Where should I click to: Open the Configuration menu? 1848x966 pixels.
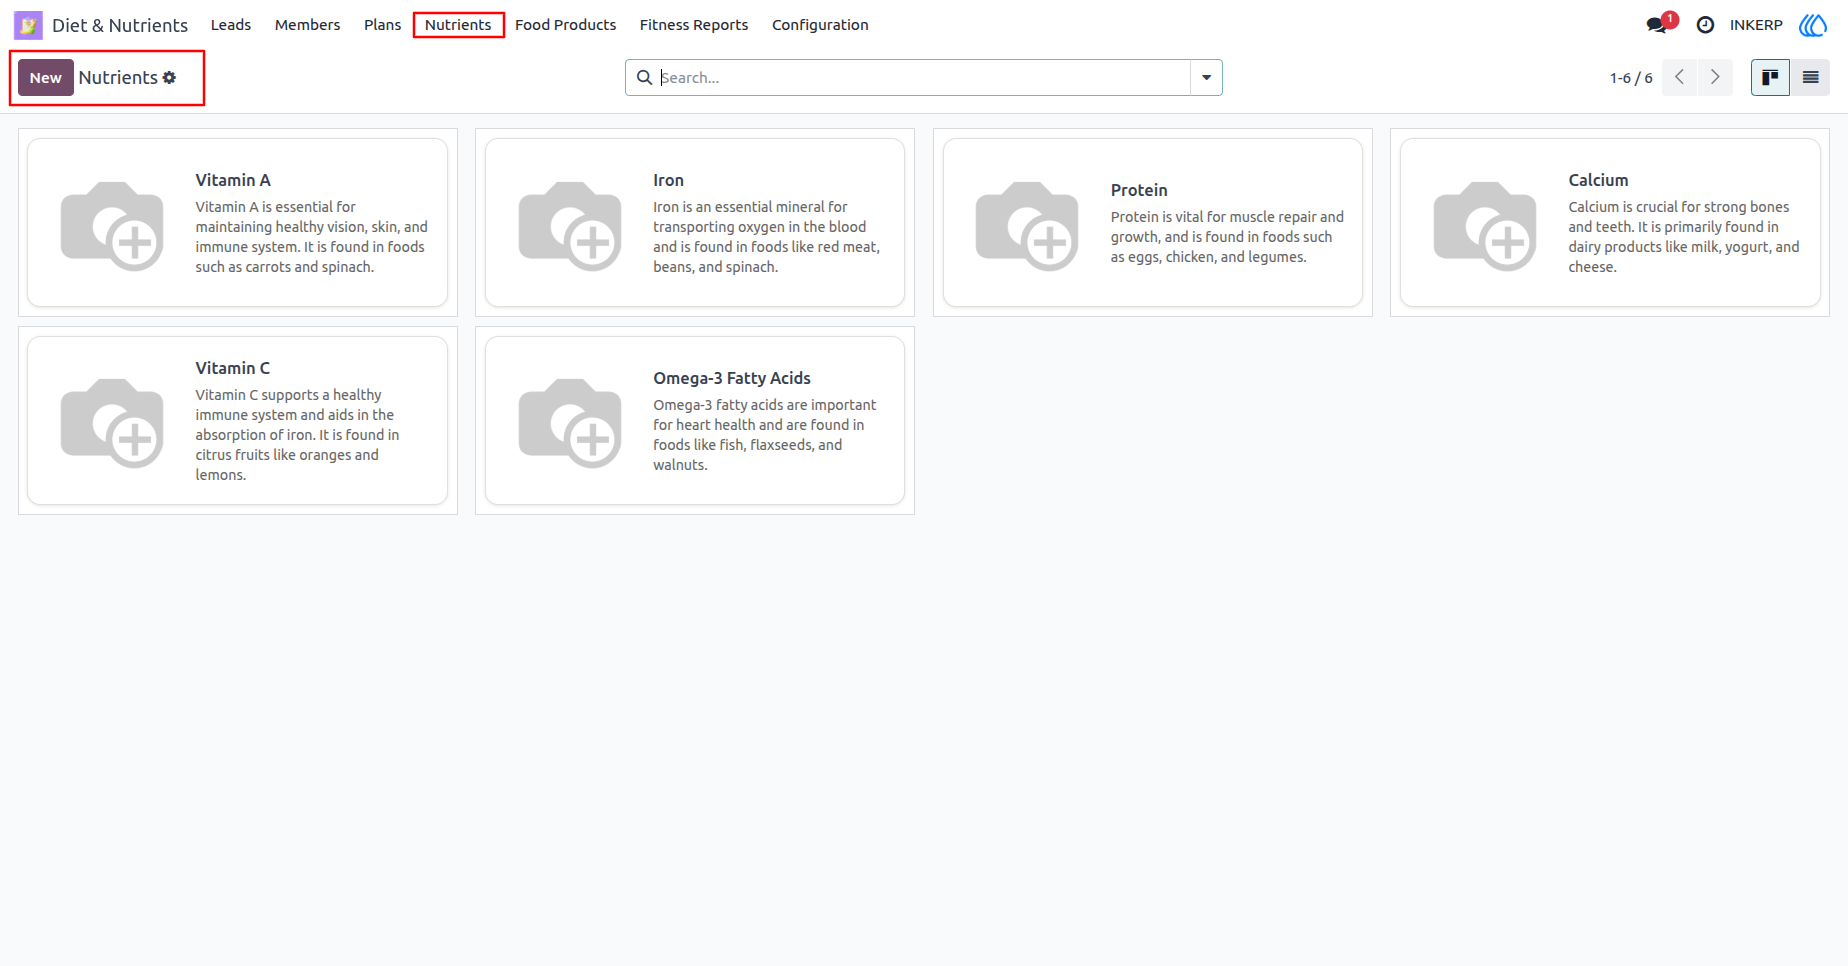[x=820, y=25]
